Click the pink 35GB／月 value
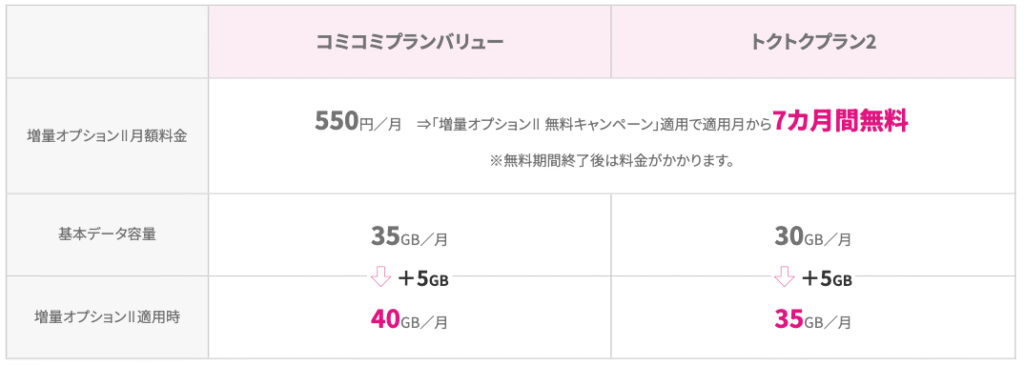This screenshot has width=1024, height=366. pyautogui.click(x=814, y=320)
